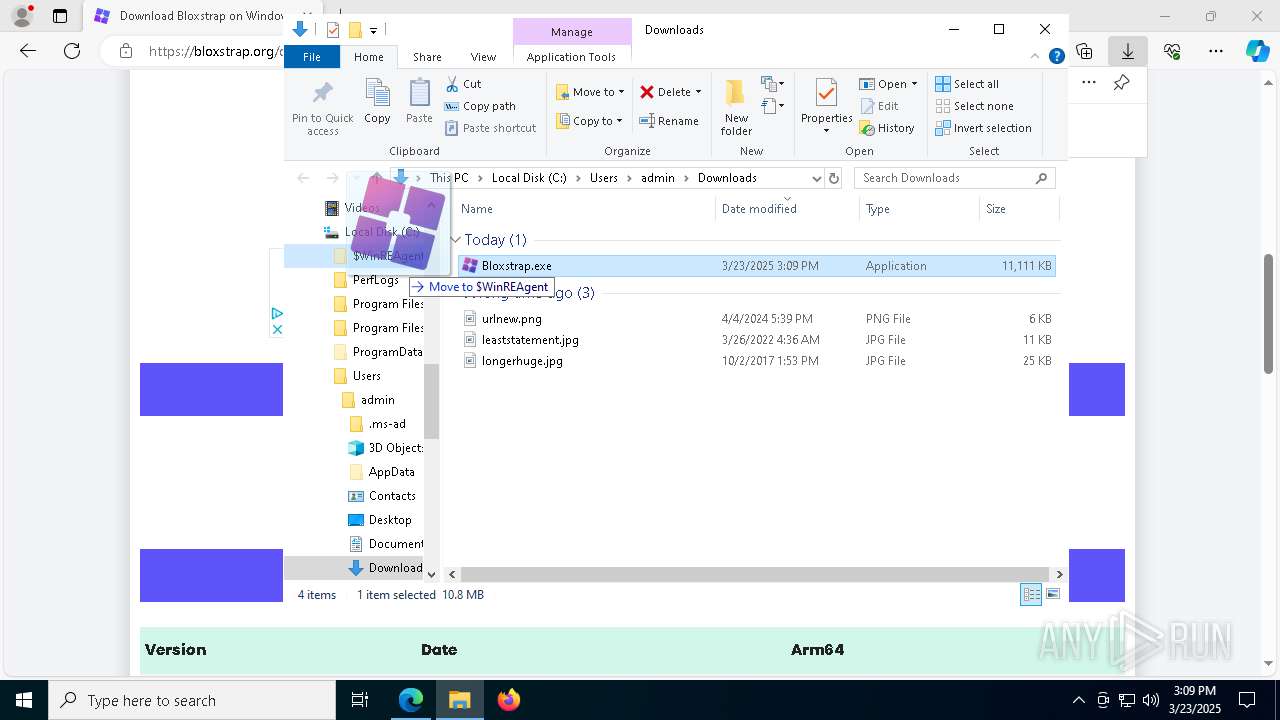
Task: Open Explorer Help icon
Action: [1056, 57]
